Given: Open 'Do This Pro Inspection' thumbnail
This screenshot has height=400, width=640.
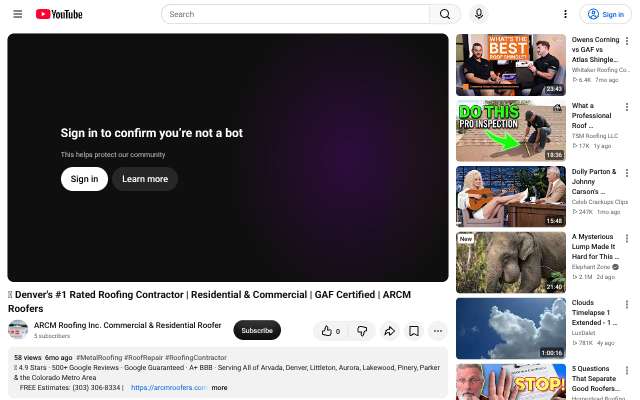Looking at the screenshot, I should click(511, 131).
